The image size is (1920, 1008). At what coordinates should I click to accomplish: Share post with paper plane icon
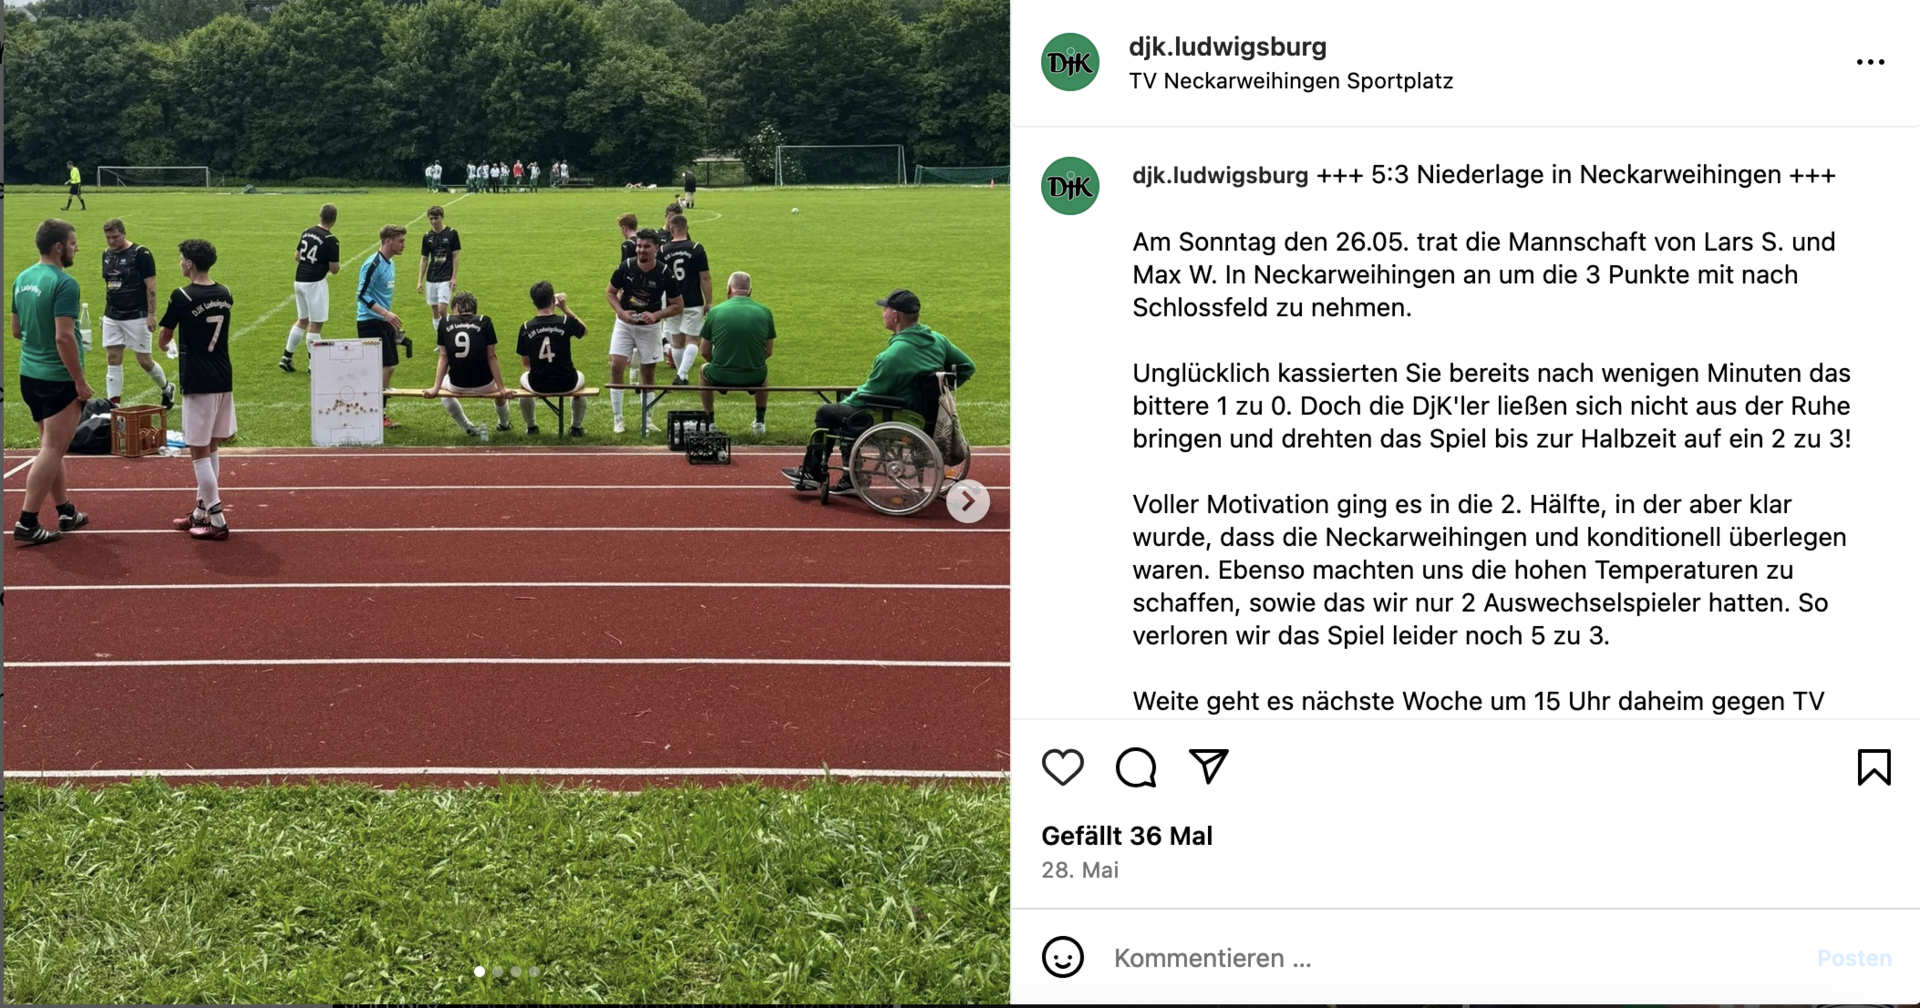click(1208, 767)
